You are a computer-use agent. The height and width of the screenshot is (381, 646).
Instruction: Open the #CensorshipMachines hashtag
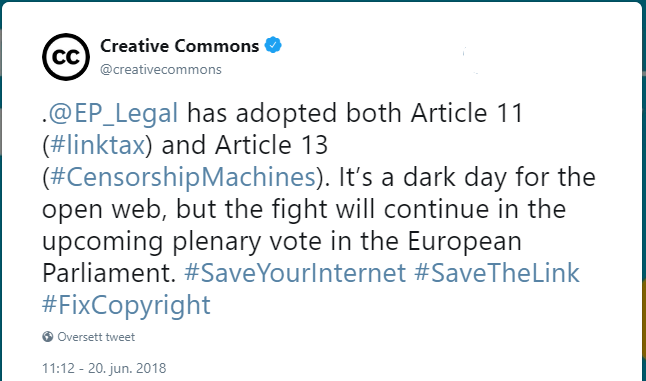(183, 178)
